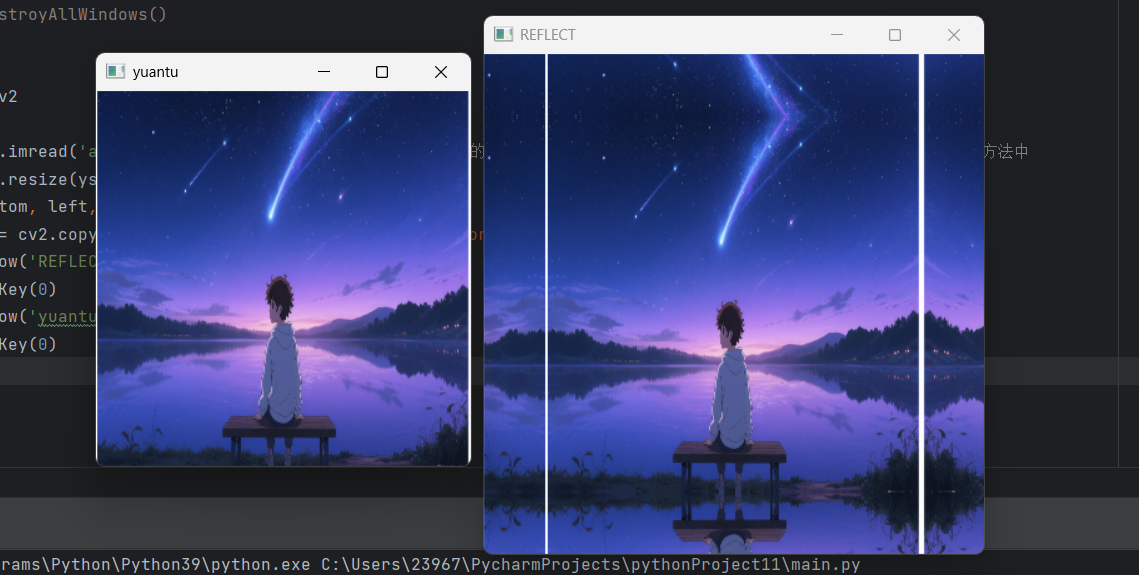Close the yuantu window

[441, 72]
